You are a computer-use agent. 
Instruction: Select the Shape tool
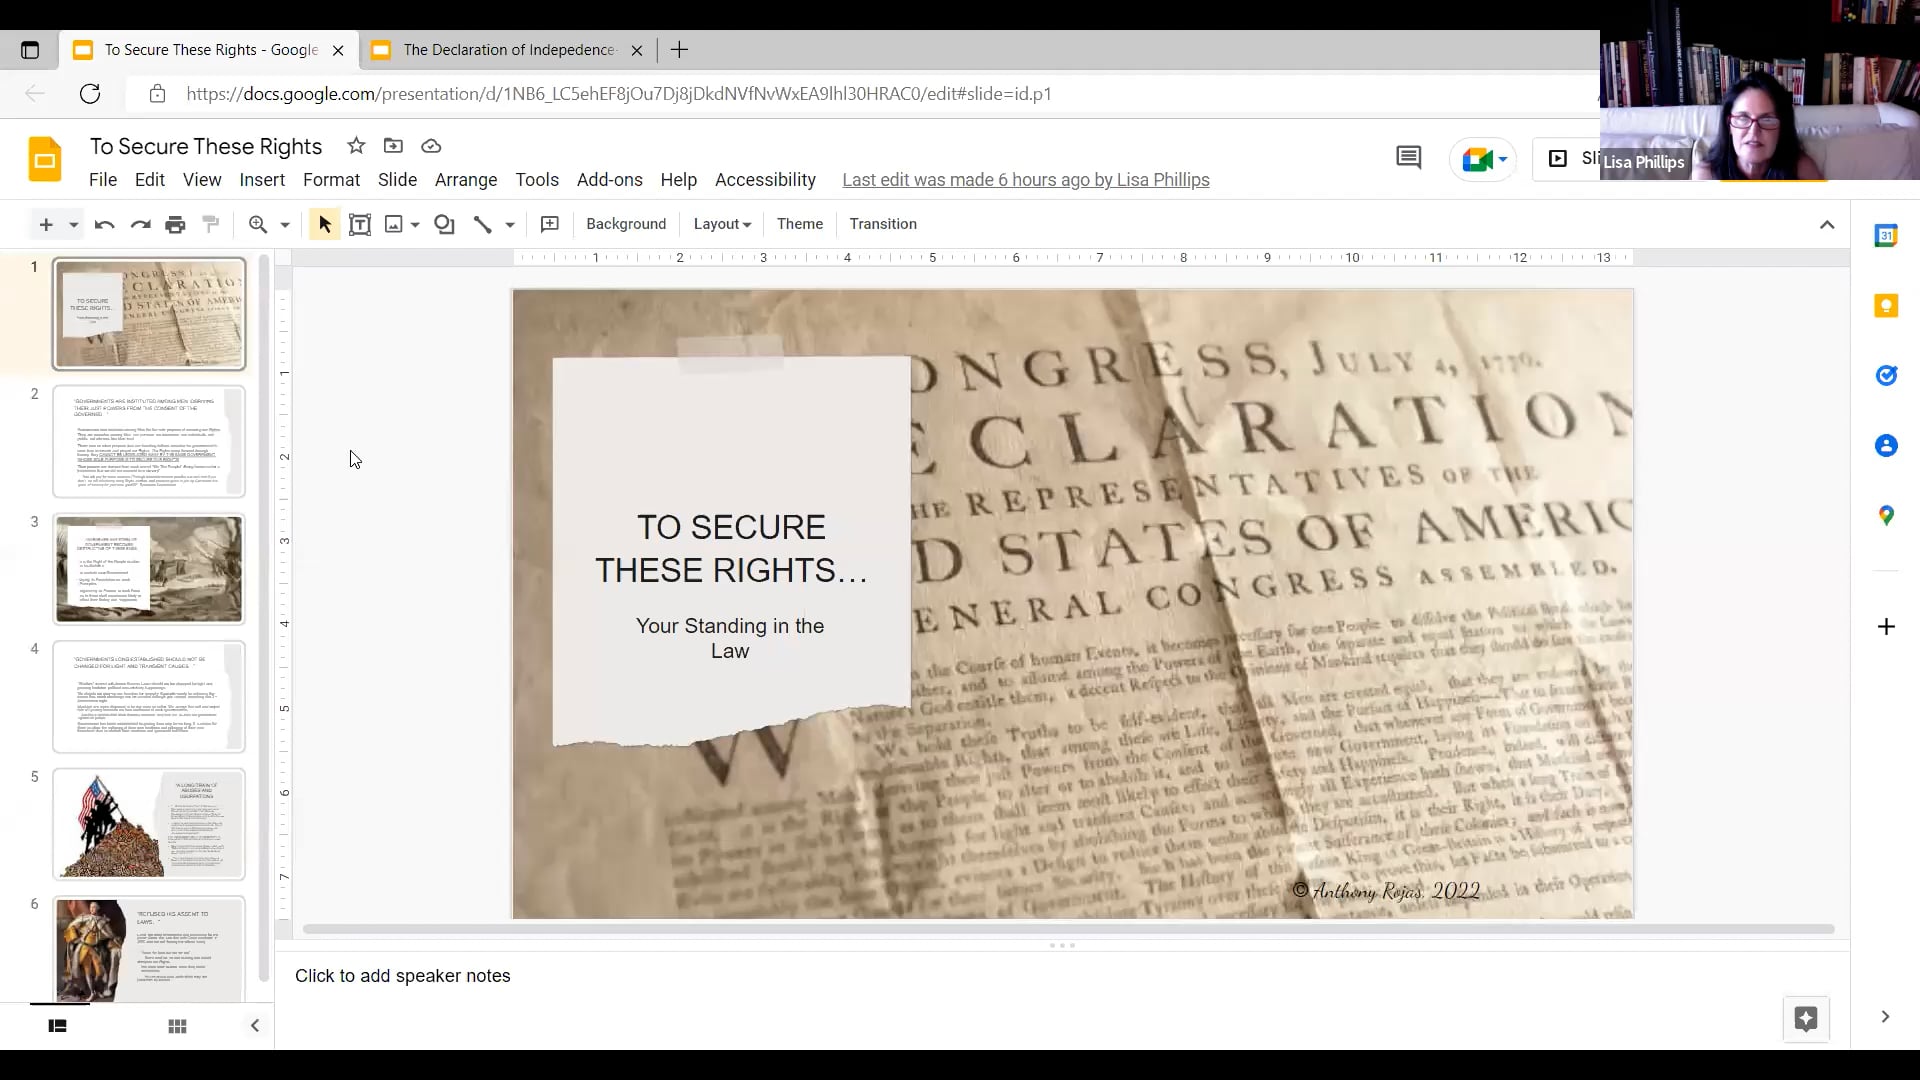pyautogui.click(x=445, y=224)
